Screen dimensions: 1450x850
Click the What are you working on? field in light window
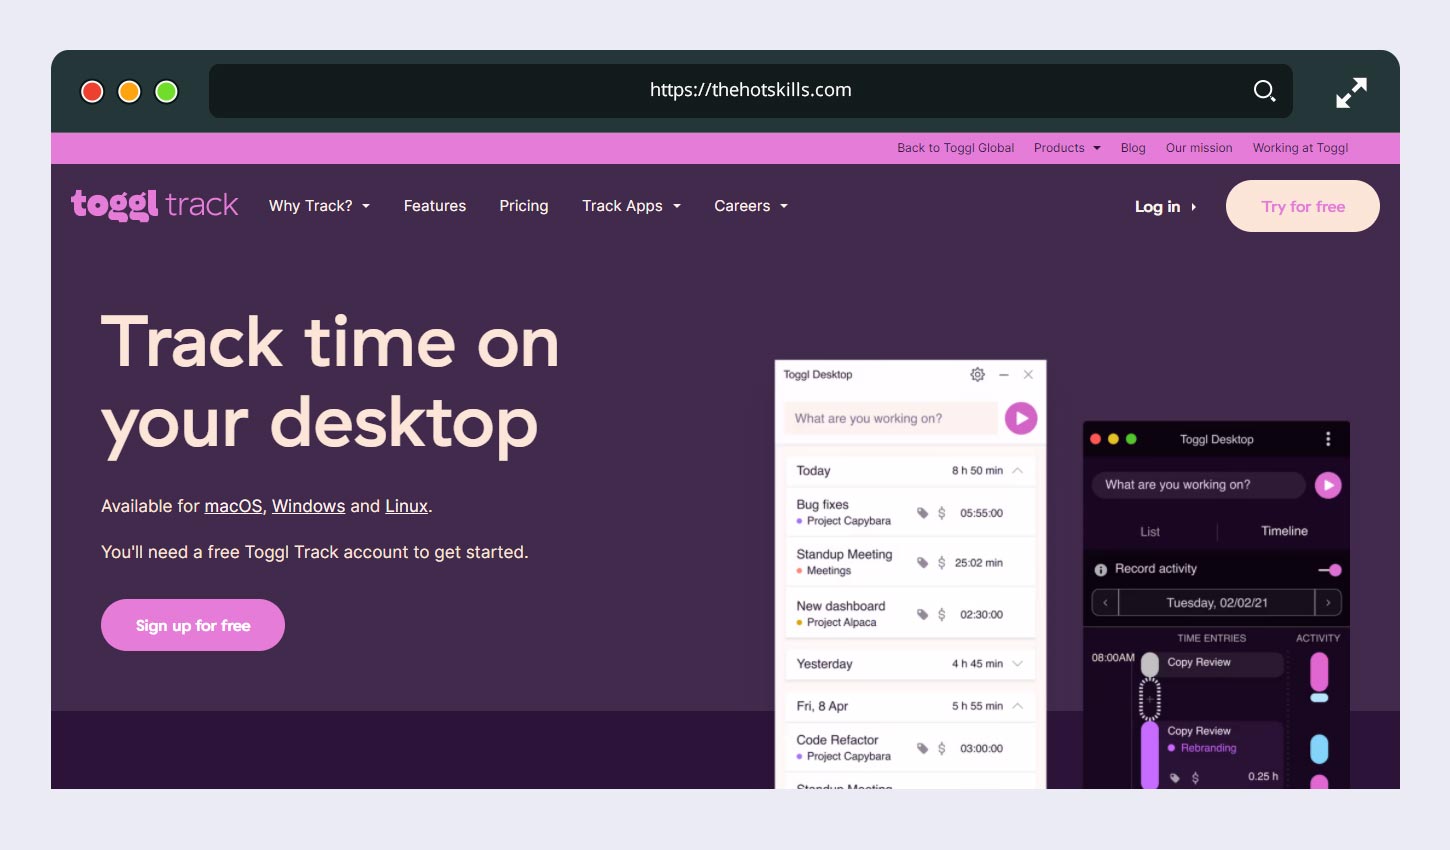point(891,418)
